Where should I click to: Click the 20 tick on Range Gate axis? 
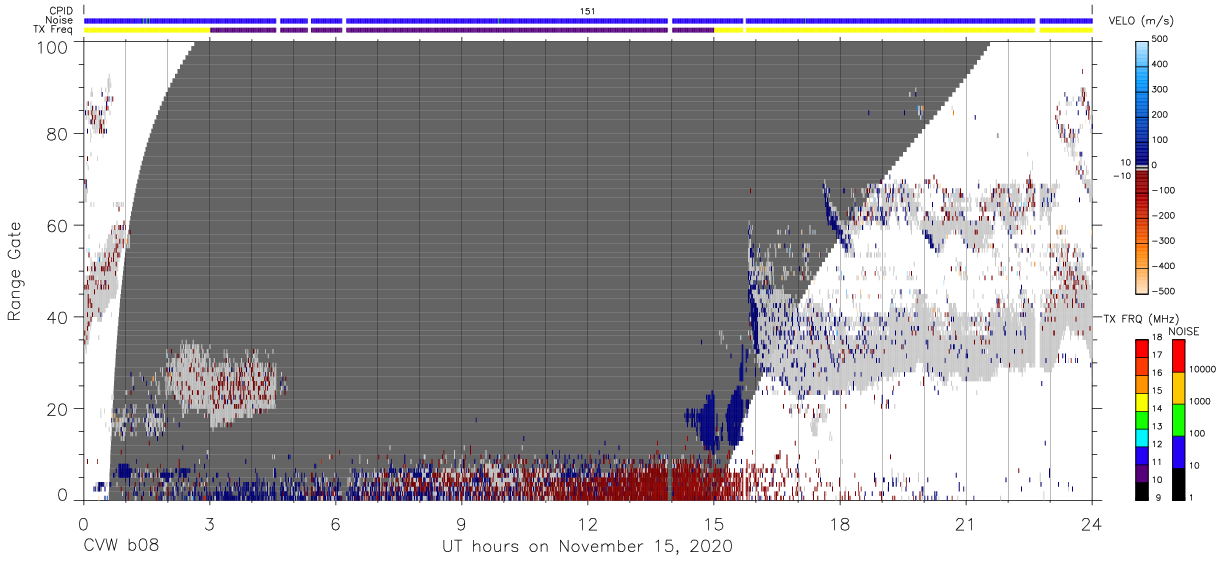point(59,409)
